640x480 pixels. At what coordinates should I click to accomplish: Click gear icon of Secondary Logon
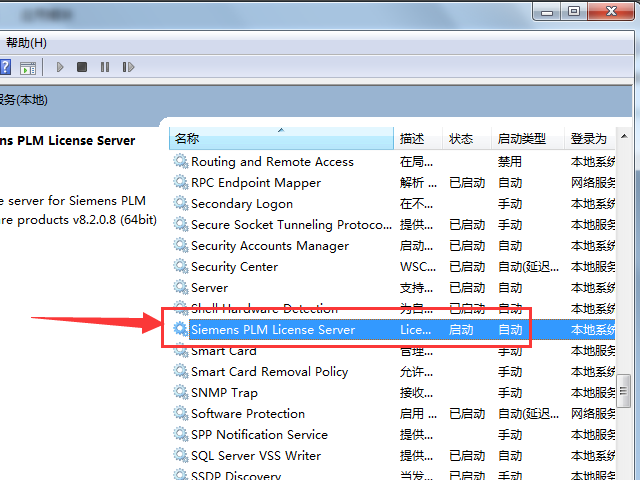coord(180,203)
